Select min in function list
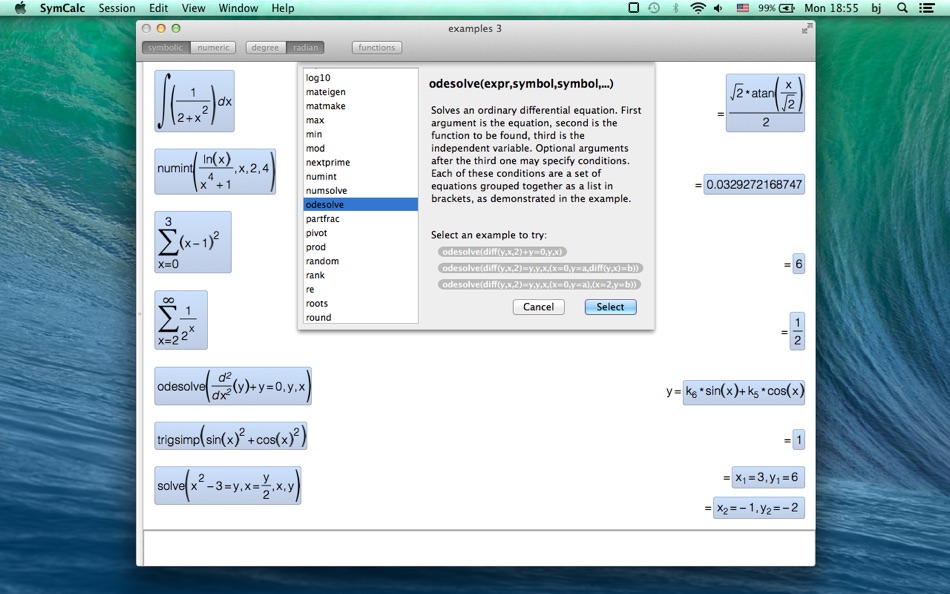 (360, 134)
